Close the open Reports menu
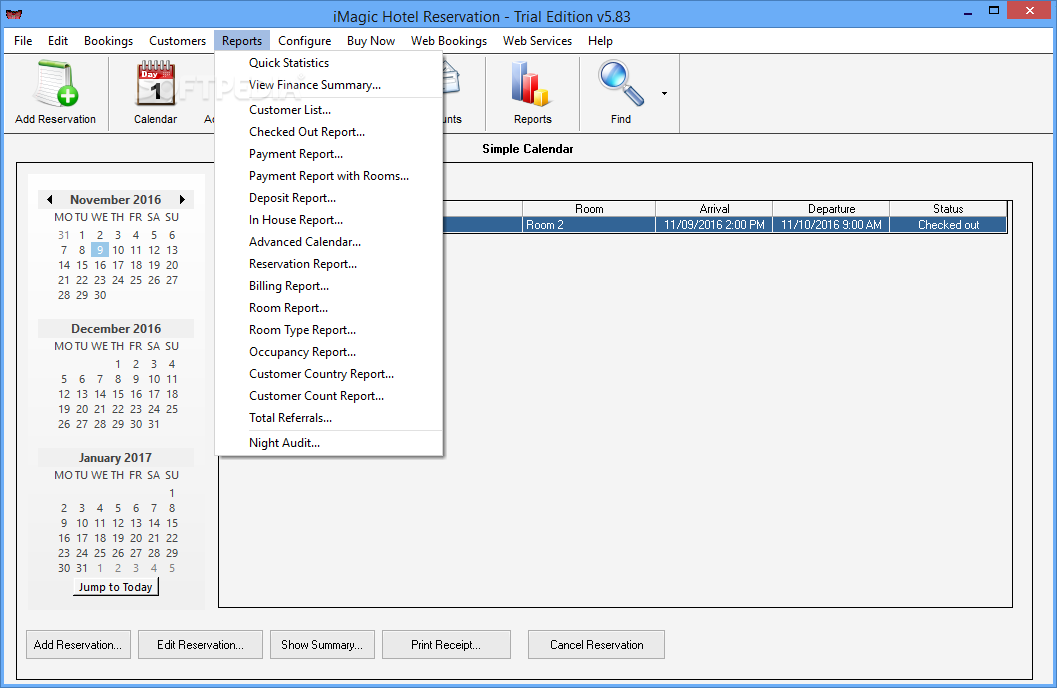The image size is (1057, 688). point(242,41)
